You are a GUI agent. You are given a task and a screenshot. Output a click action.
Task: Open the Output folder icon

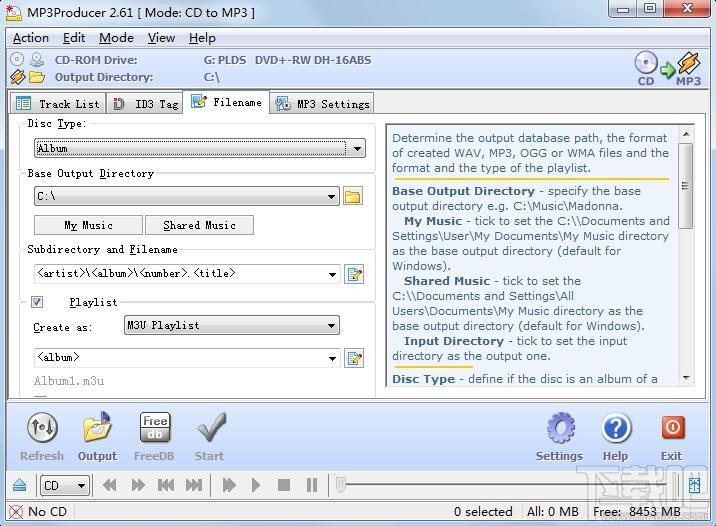(97, 427)
